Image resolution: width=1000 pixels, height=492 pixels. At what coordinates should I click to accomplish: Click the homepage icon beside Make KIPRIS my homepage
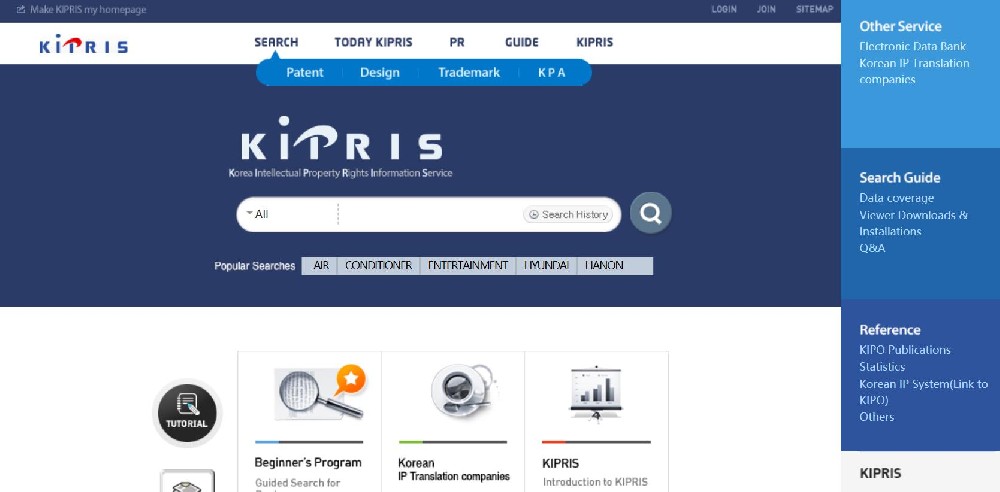tap(20, 10)
